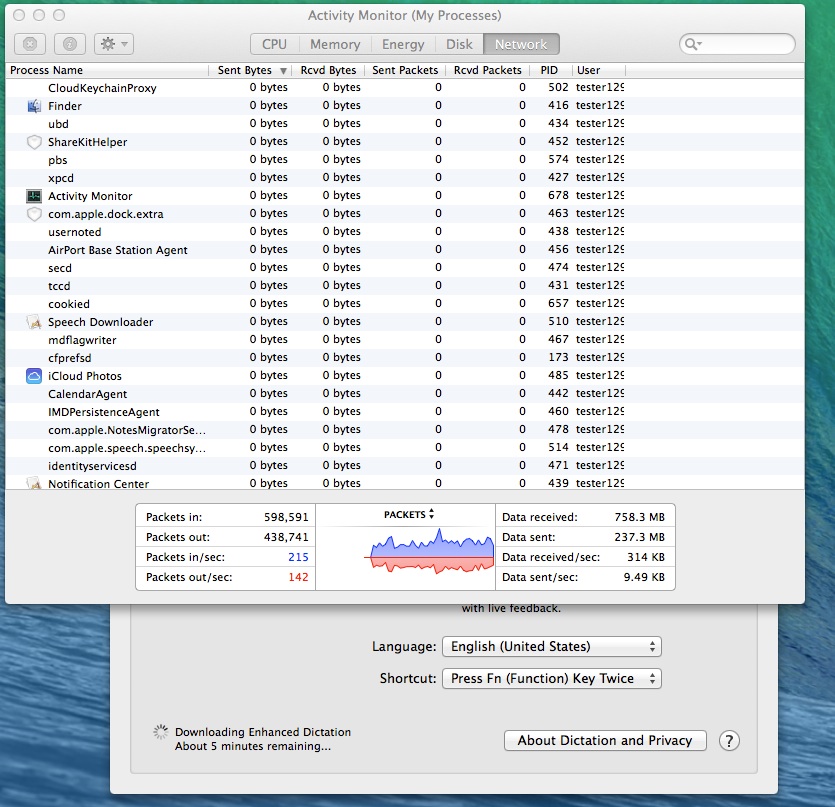Sort by Sent Packets column header
Viewport: 835px width, 807px height.
click(405, 70)
